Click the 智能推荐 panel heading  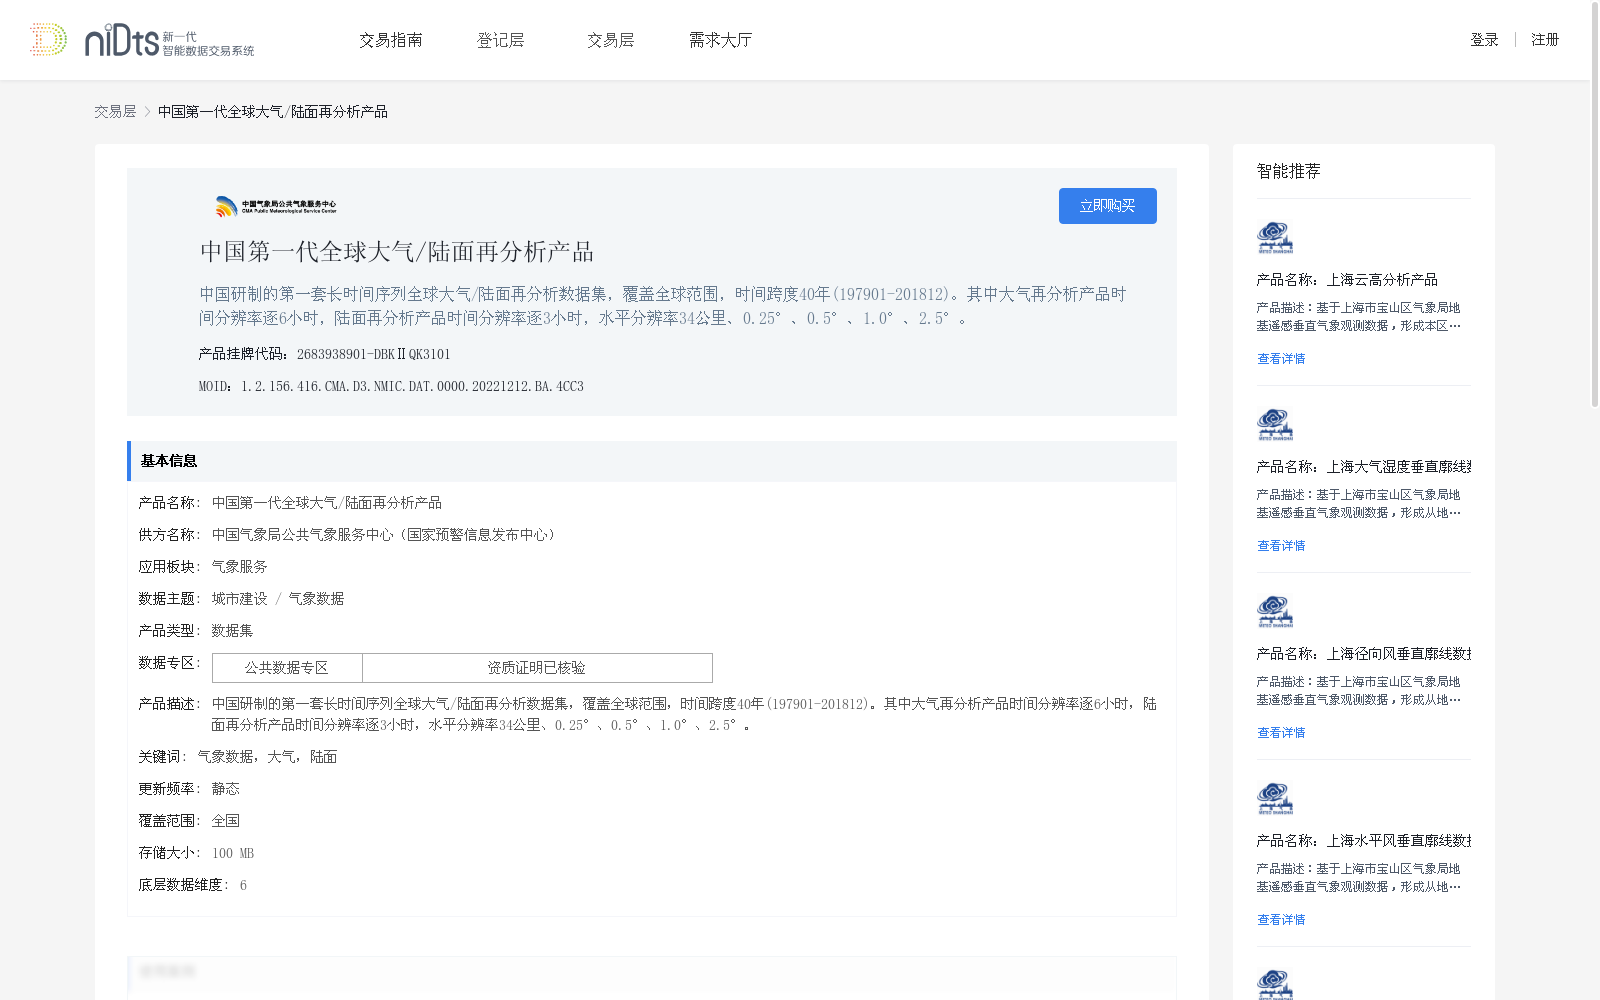pyautogui.click(x=1289, y=171)
